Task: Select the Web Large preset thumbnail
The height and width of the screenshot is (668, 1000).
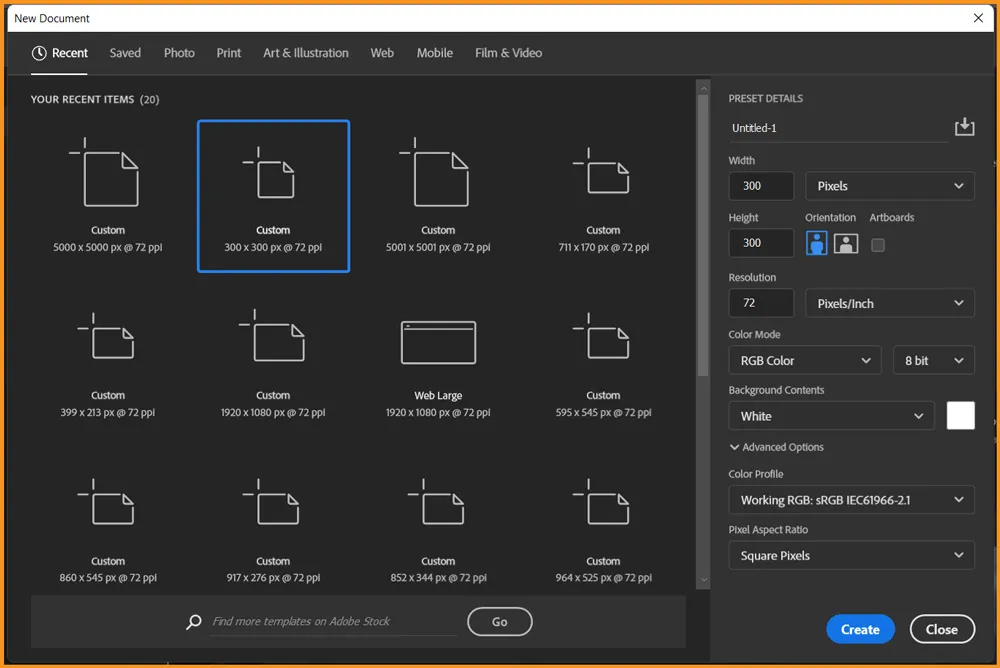Action: coord(438,342)
